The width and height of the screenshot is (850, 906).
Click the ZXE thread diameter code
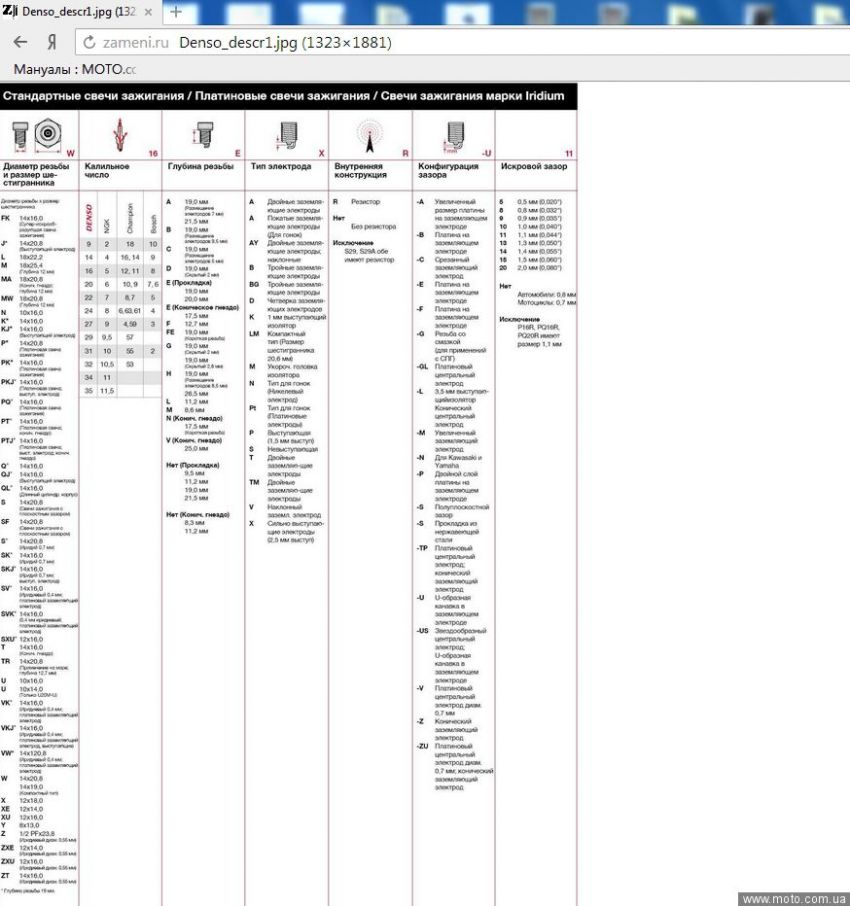click(7, 848)
